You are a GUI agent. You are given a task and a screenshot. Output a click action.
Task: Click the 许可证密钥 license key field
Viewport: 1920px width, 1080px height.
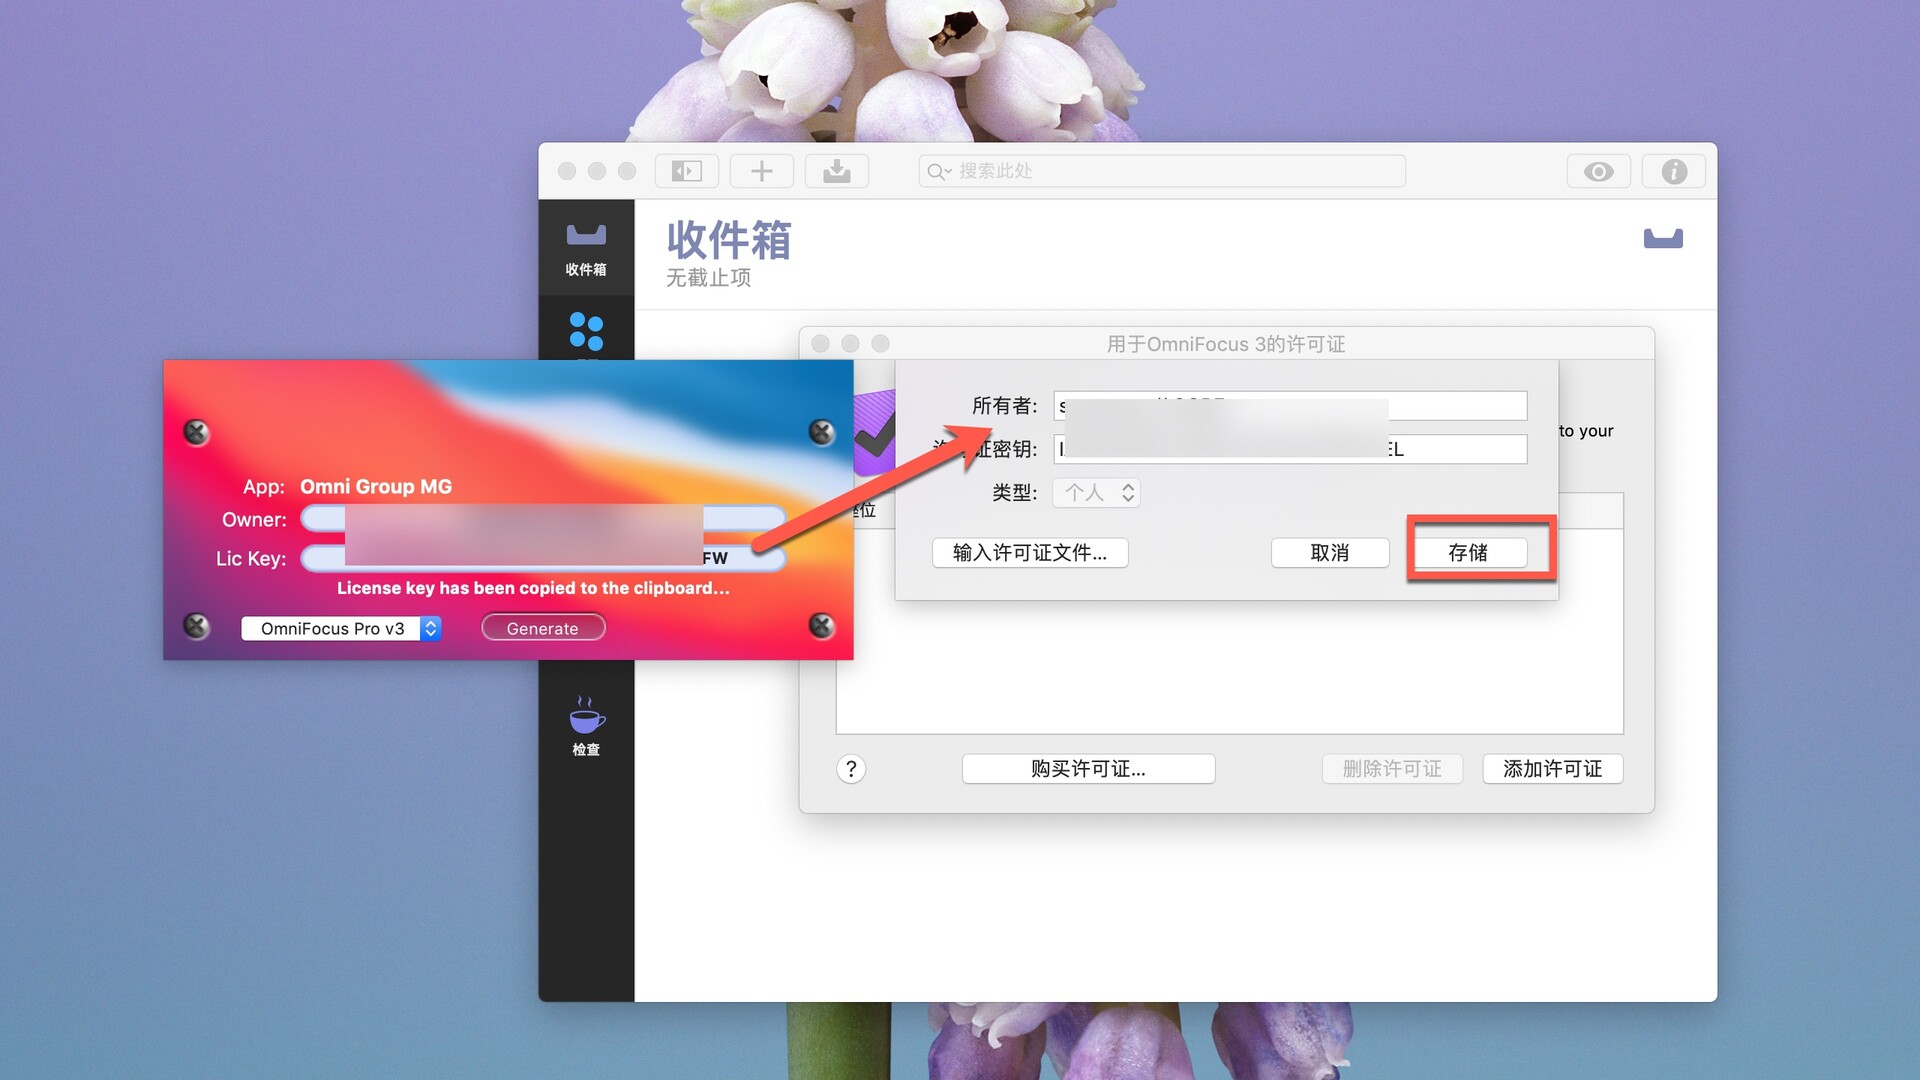1290,449
